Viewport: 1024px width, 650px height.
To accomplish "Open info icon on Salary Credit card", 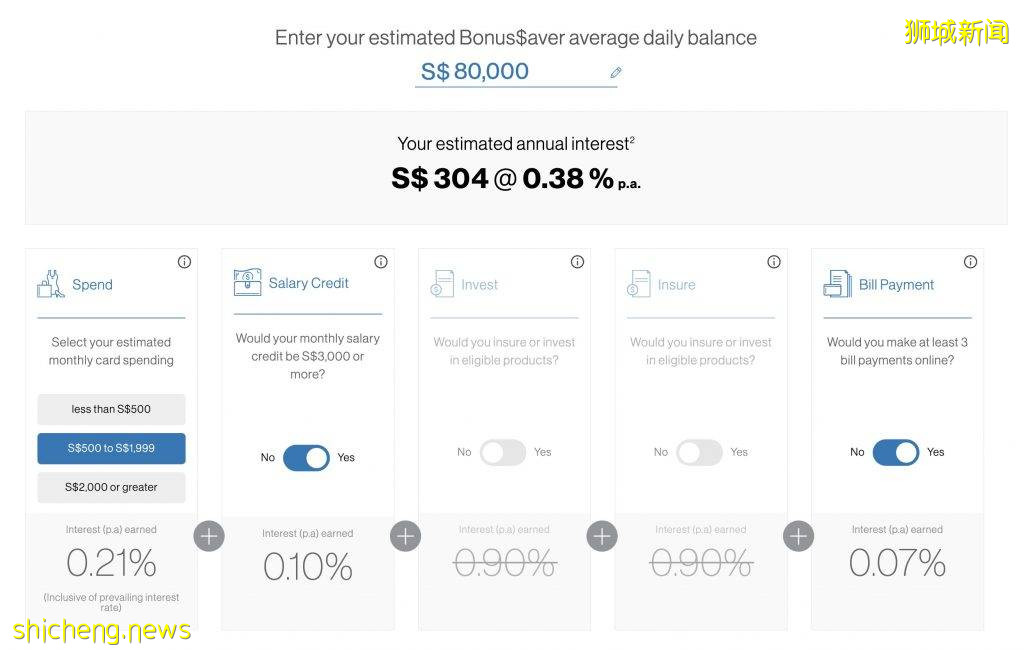I will click(x=381, y=262).
